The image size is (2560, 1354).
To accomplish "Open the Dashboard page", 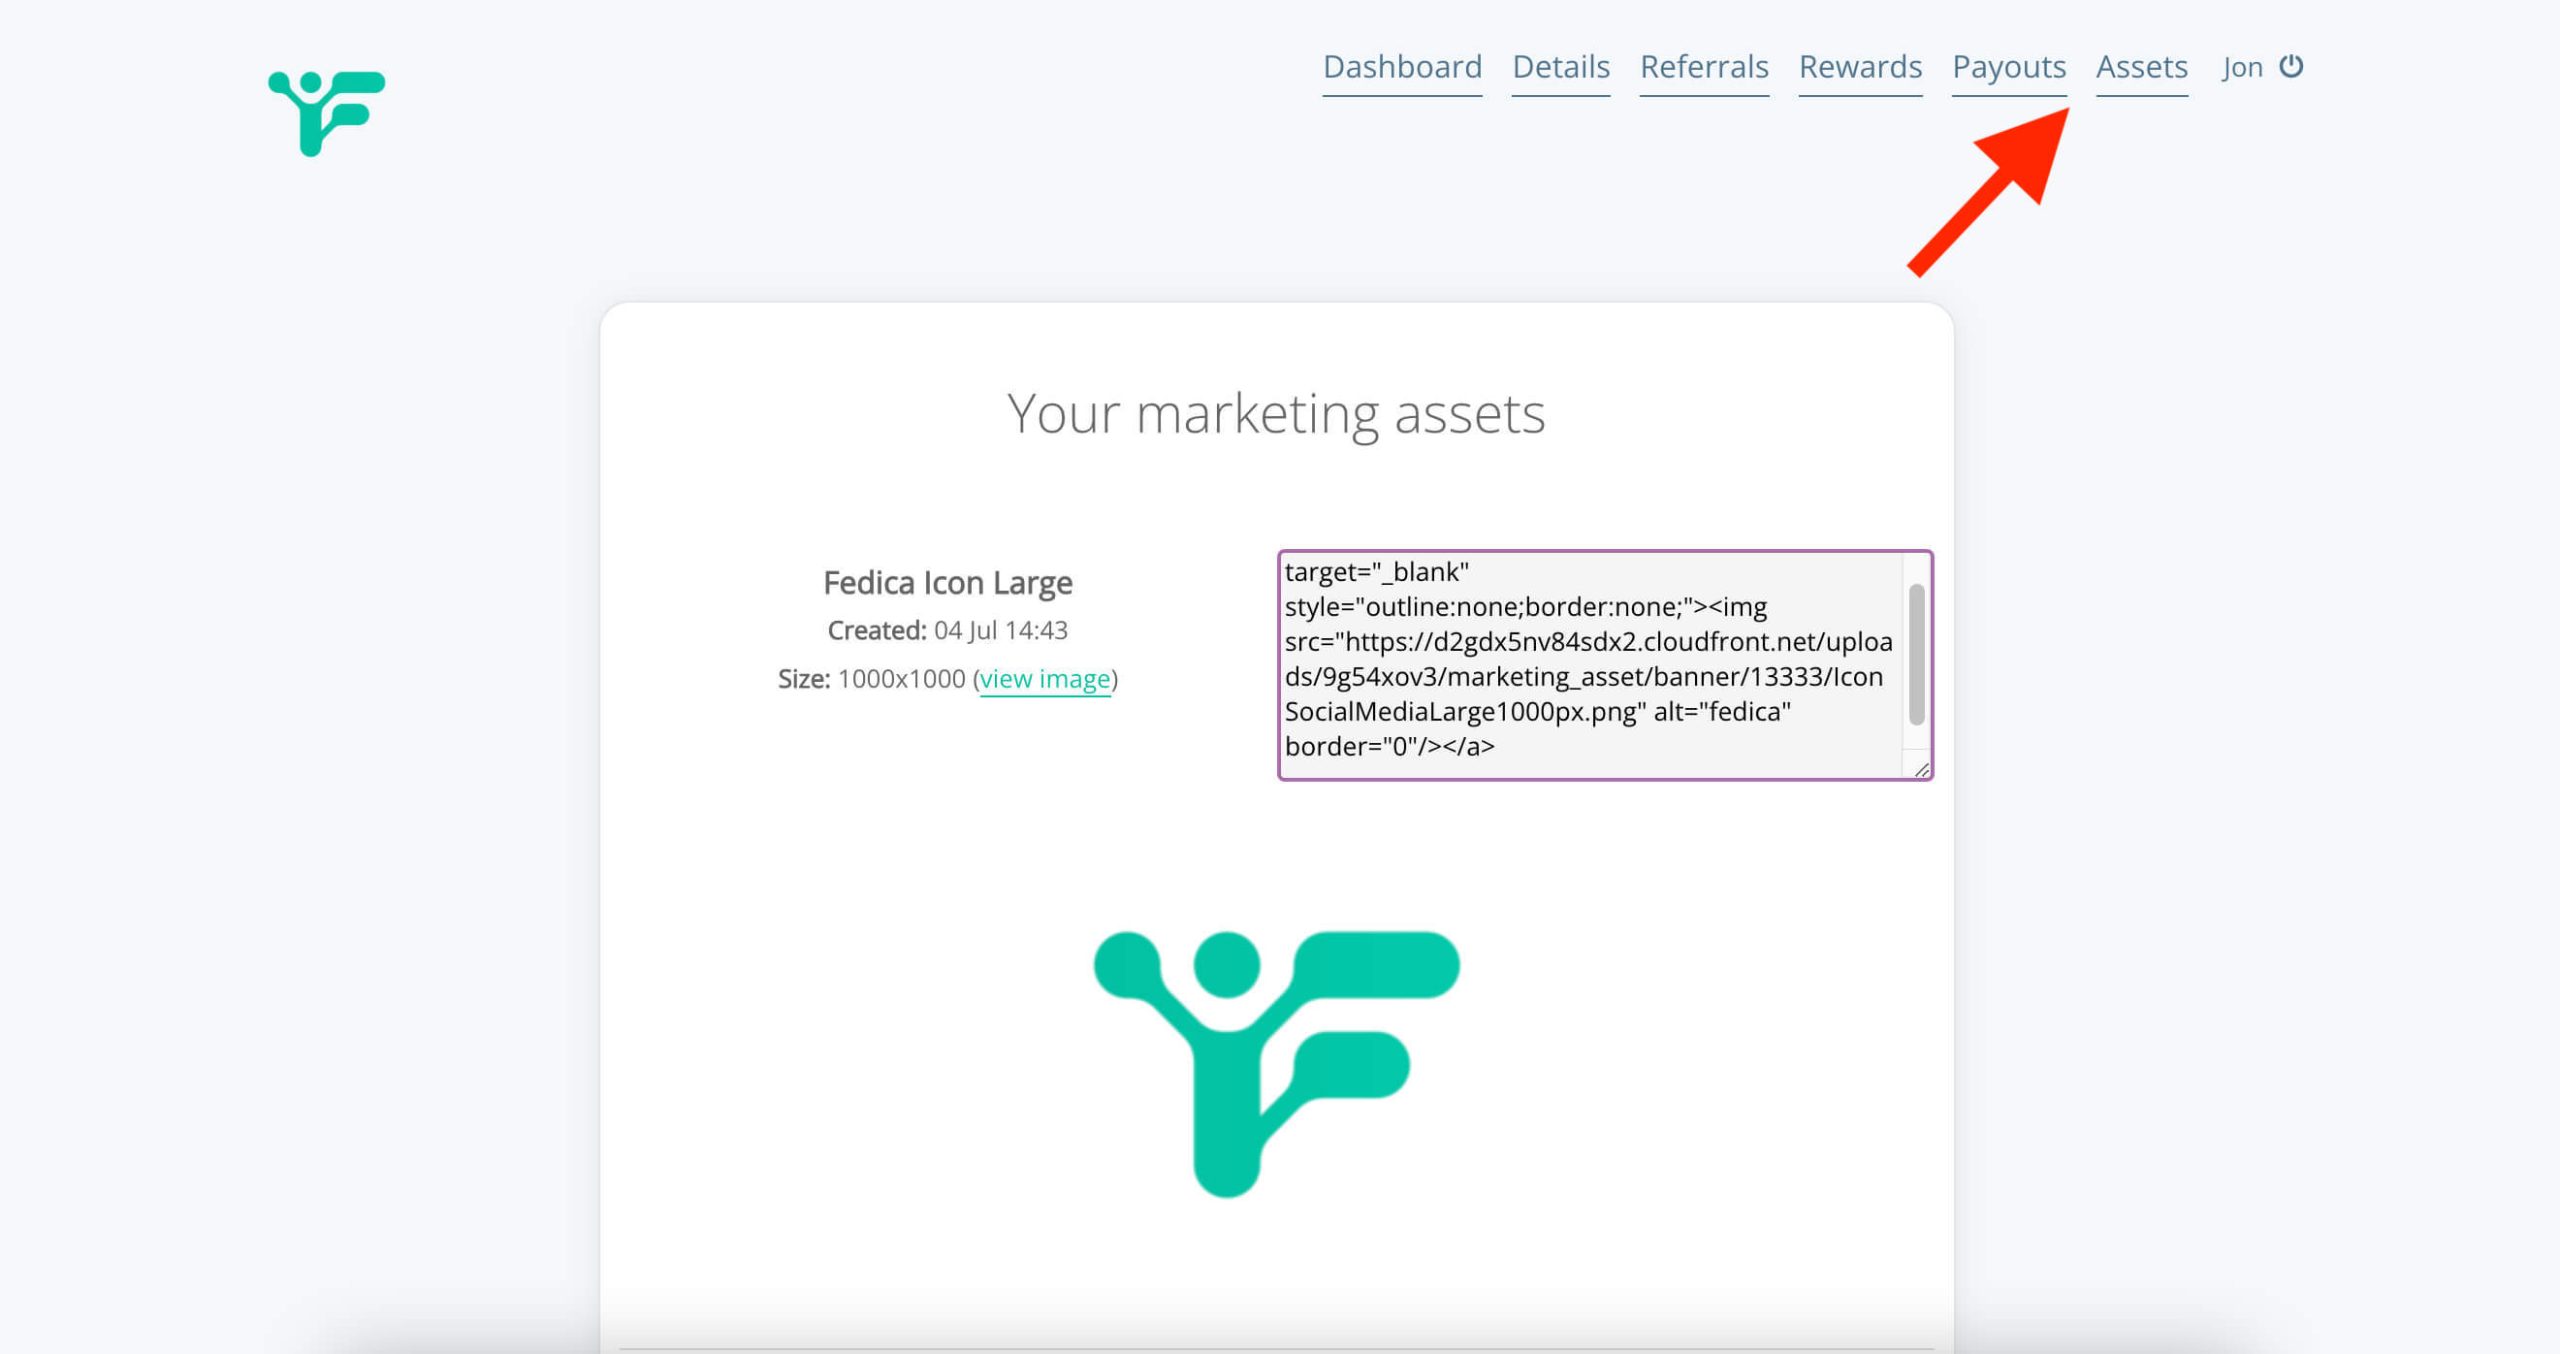I will click(x=1402, y=67).
